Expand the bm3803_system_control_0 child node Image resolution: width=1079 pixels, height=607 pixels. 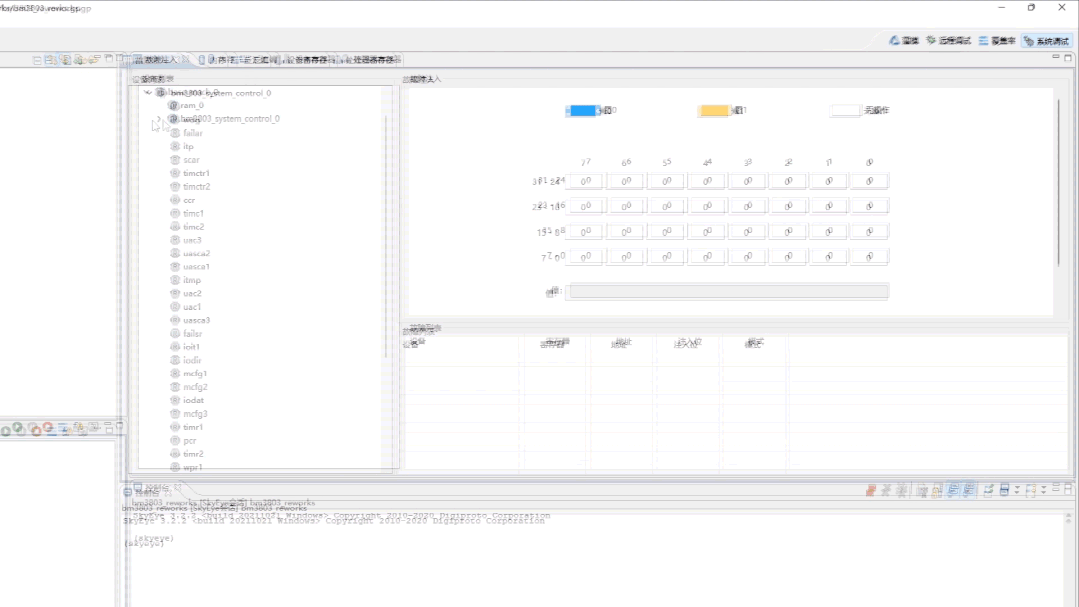click(159, 118)
